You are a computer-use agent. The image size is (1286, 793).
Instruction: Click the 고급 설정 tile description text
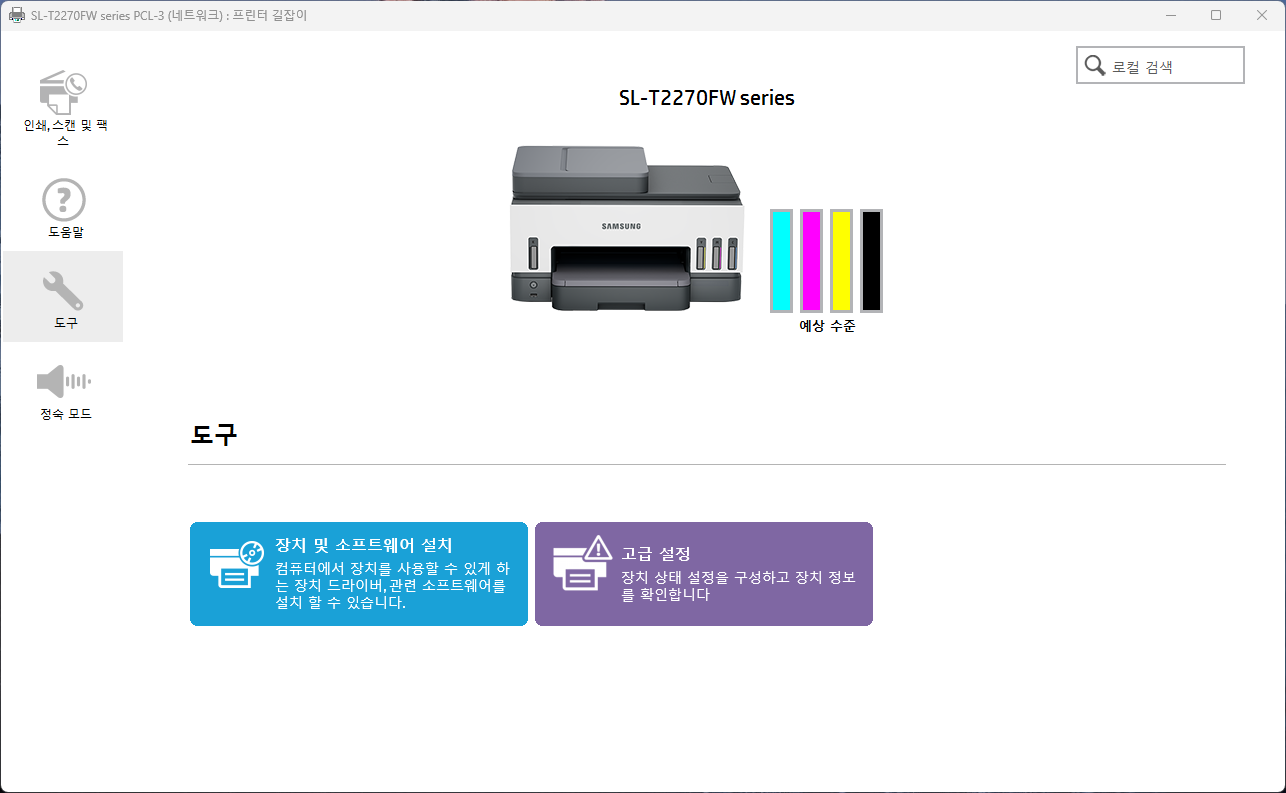click(x=738, y=585)
